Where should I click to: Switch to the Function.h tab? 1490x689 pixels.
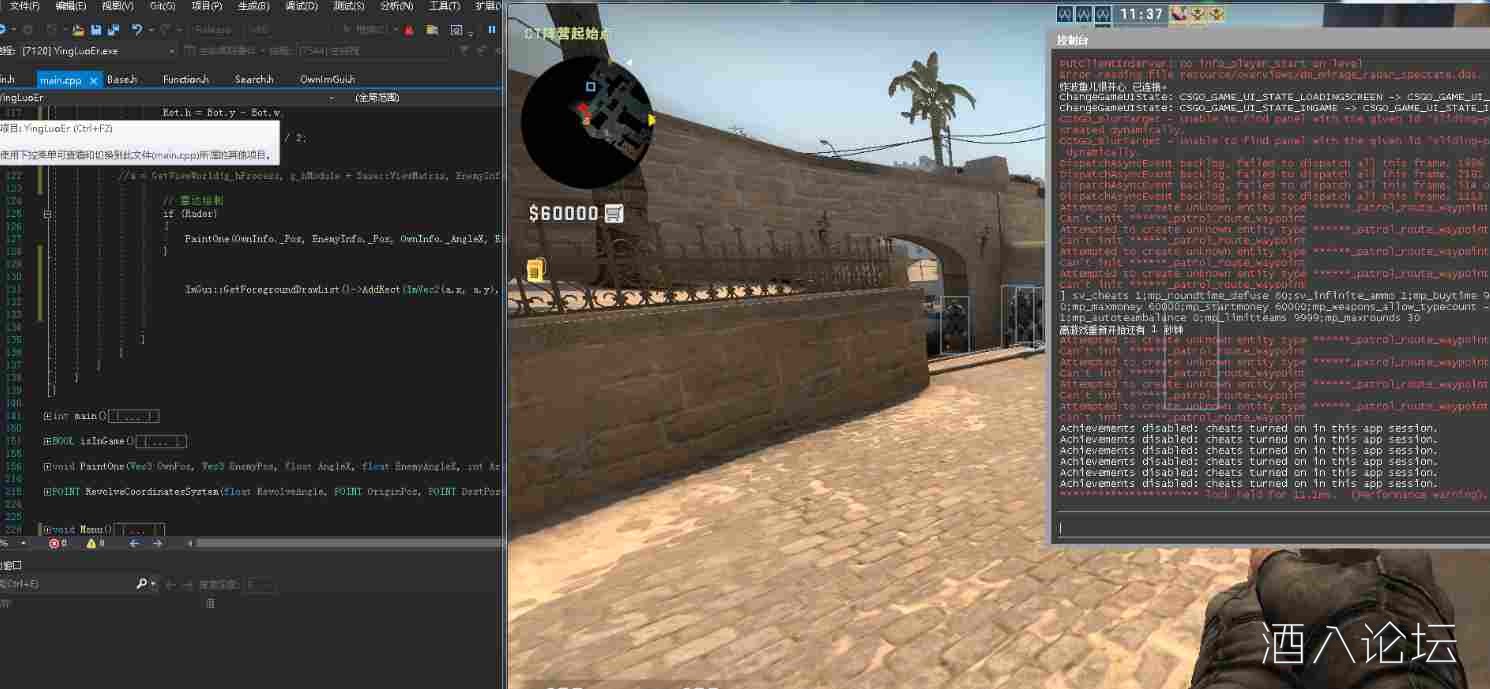click(185, 79)
